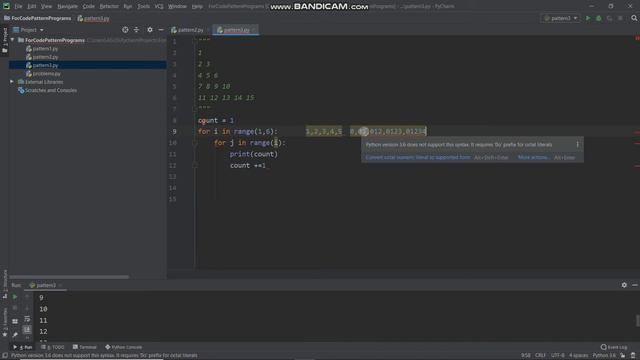Expand the External Libraries node

click(12, 82)
